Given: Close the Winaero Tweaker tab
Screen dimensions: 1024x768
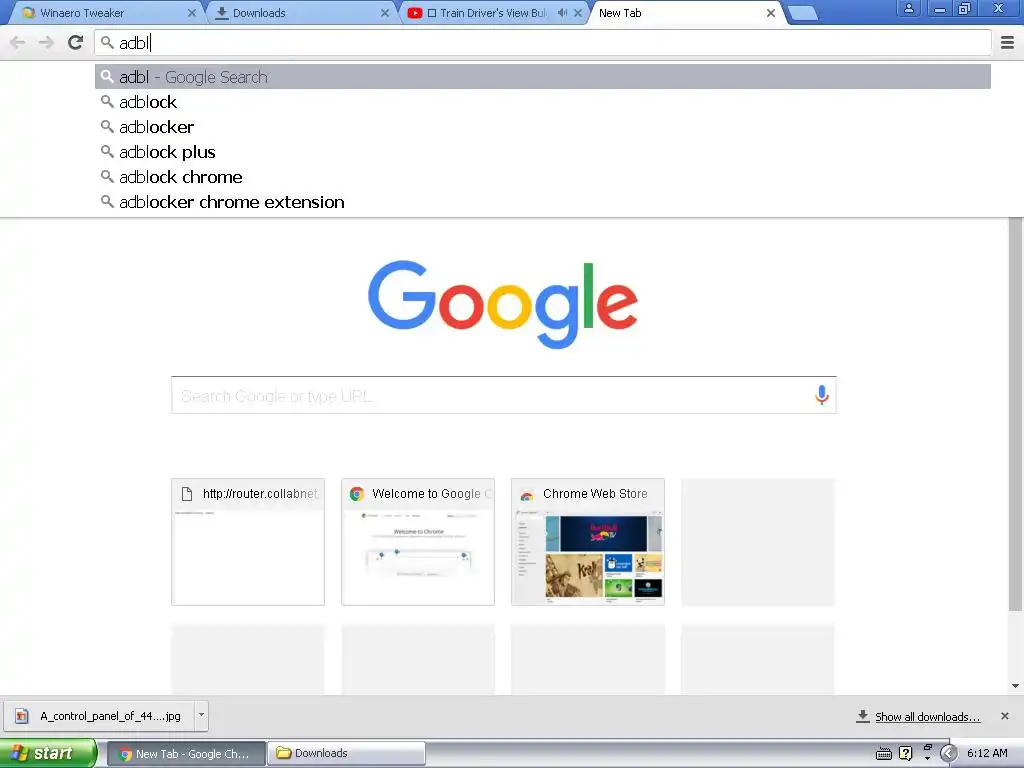Looking at the screenshot, I should pos(191,12).
